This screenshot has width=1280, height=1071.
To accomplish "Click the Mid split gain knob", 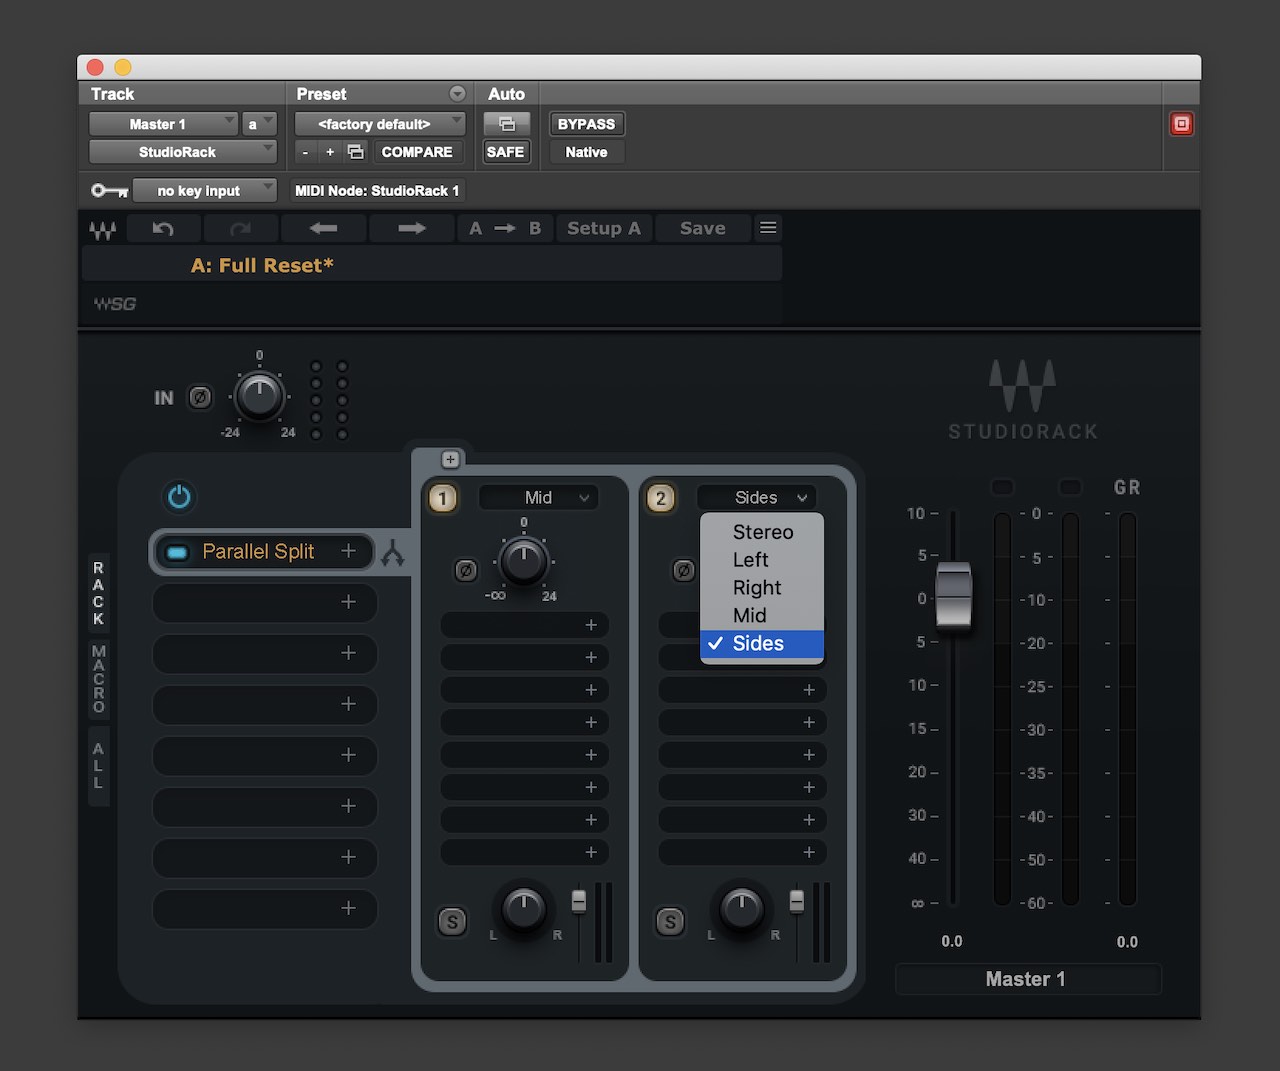I will tap(523, 561).
